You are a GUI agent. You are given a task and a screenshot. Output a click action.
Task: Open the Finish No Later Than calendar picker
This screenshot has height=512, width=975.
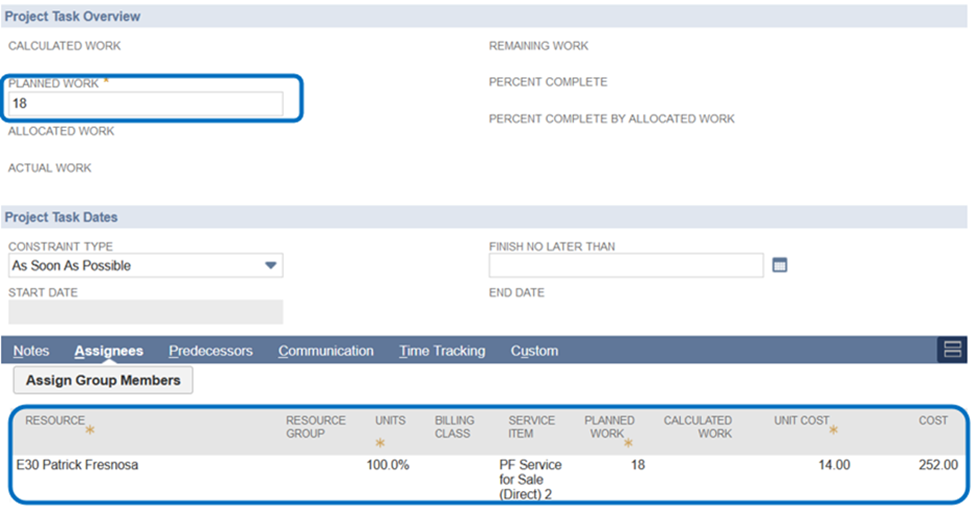779,266
